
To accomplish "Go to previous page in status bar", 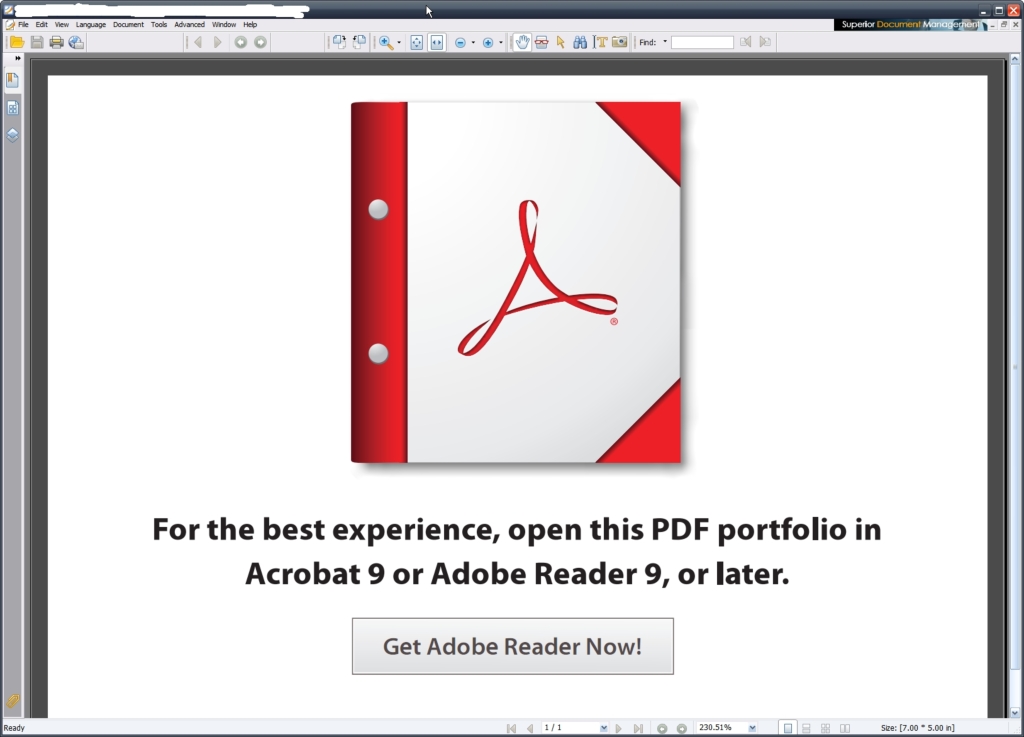I will (x=530, y=728).
